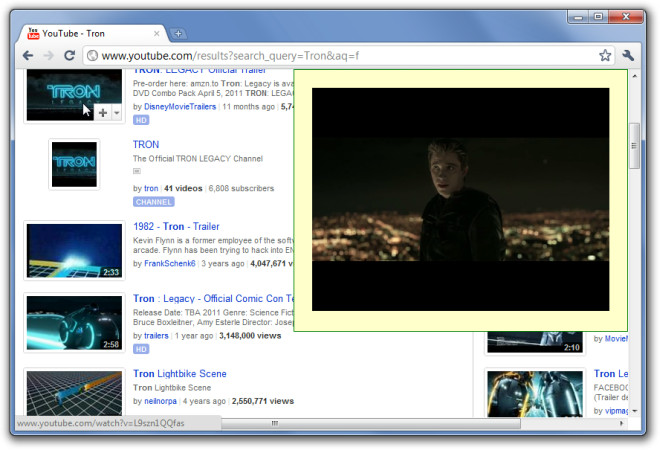
Task: Open a new tab with the plus button
Action: [x=178, y=33]
